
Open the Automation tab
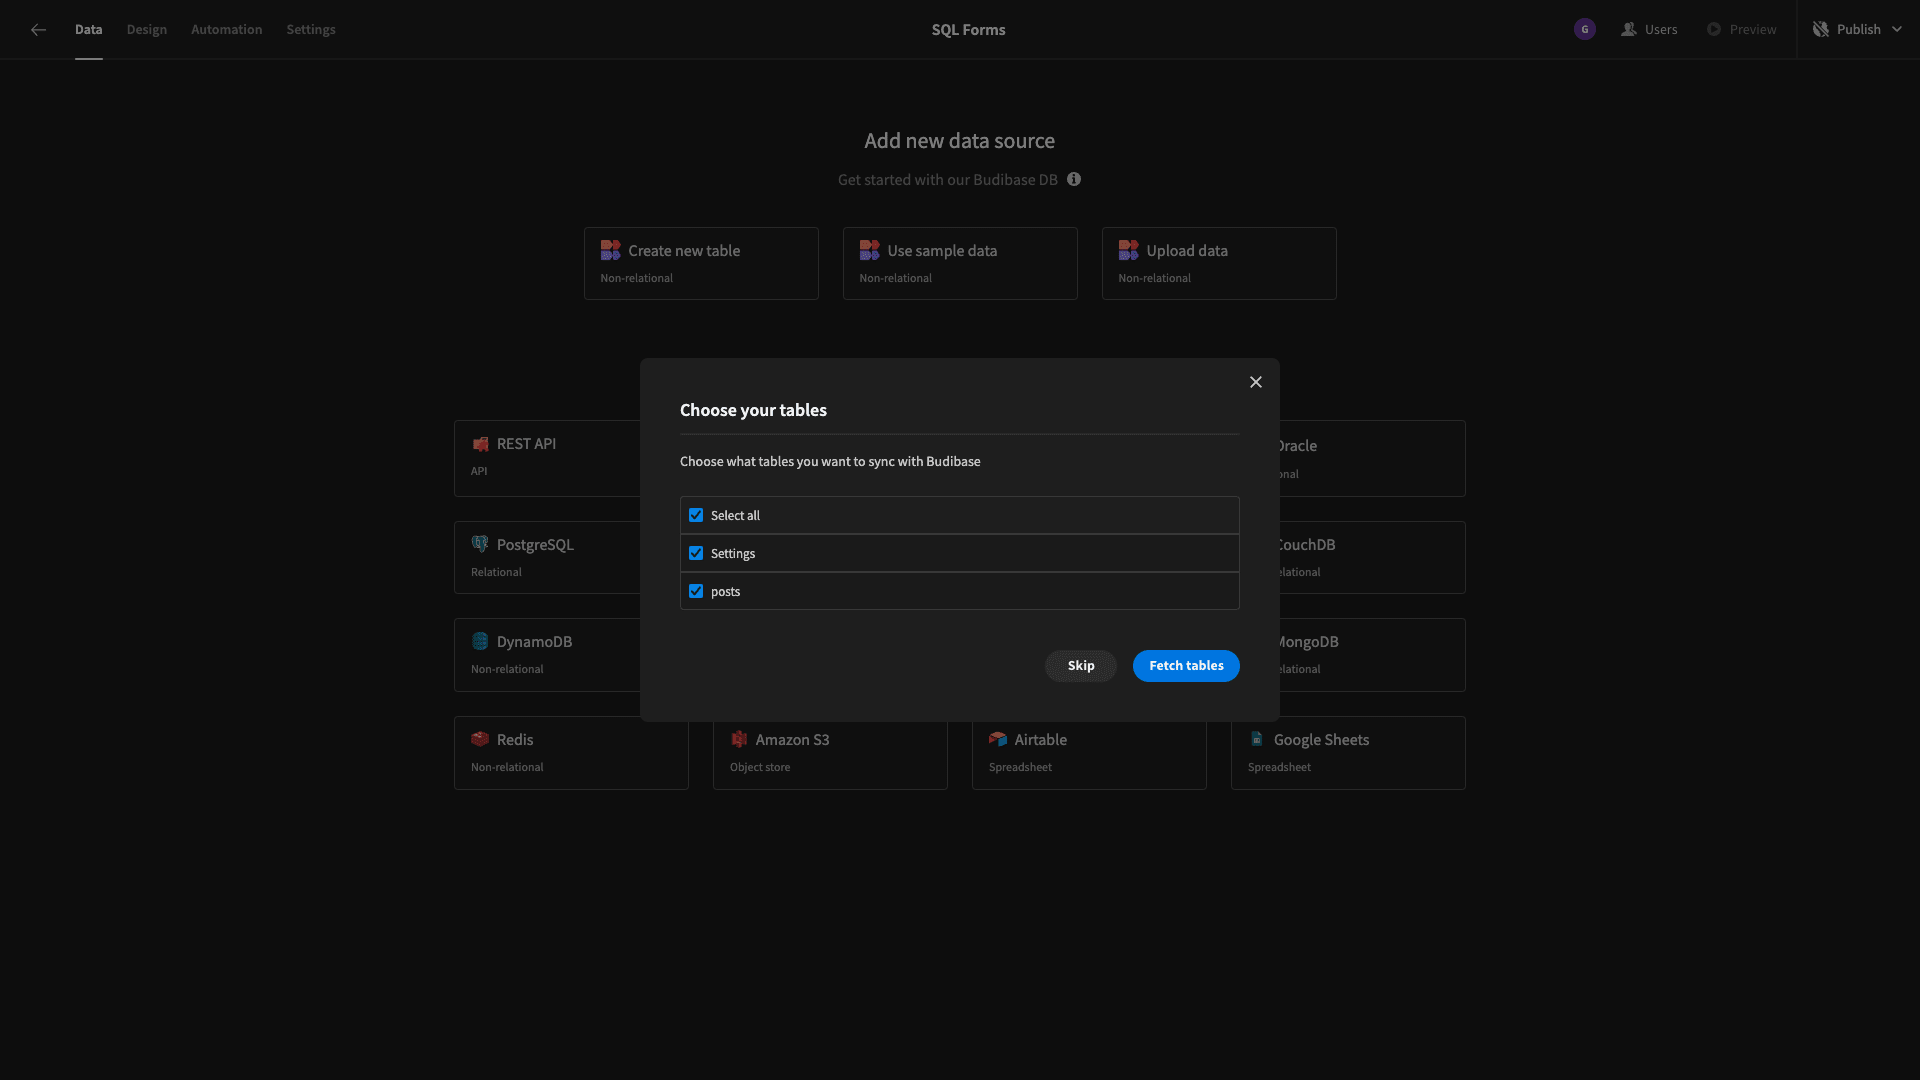227,30
